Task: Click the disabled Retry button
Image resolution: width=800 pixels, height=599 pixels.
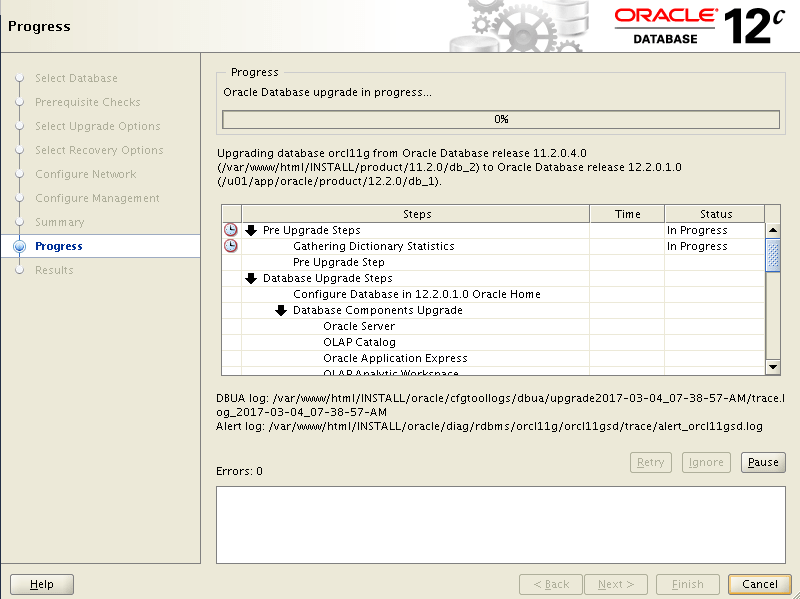Action: 651,462
